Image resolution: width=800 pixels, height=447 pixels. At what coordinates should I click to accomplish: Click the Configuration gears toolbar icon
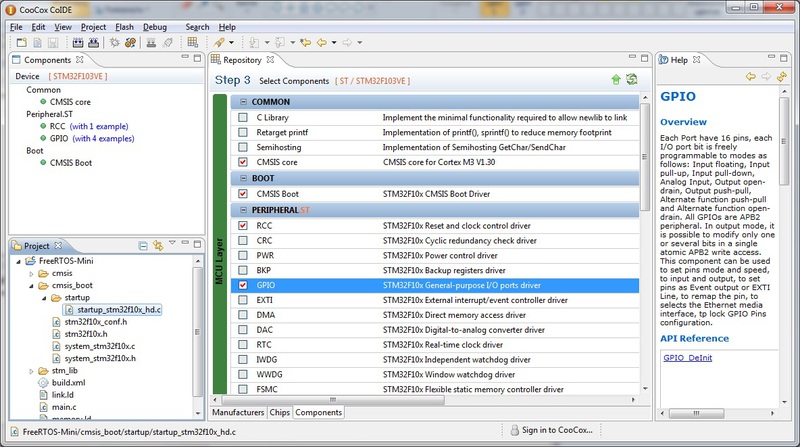coord(131,43)
